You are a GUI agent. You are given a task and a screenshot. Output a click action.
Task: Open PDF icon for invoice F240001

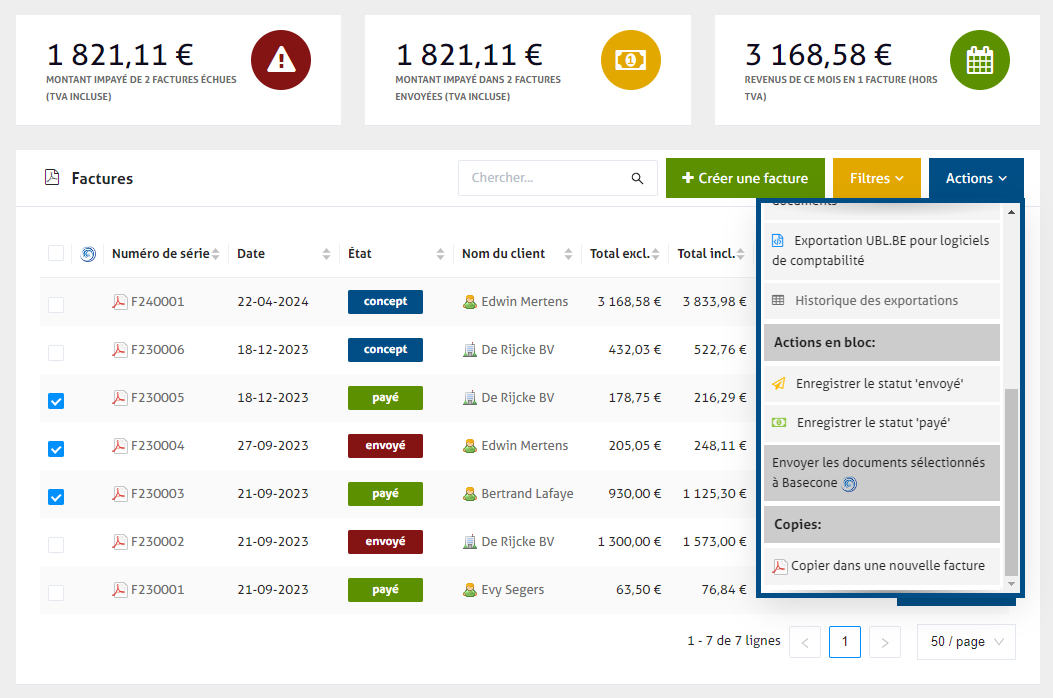point(120,302)
